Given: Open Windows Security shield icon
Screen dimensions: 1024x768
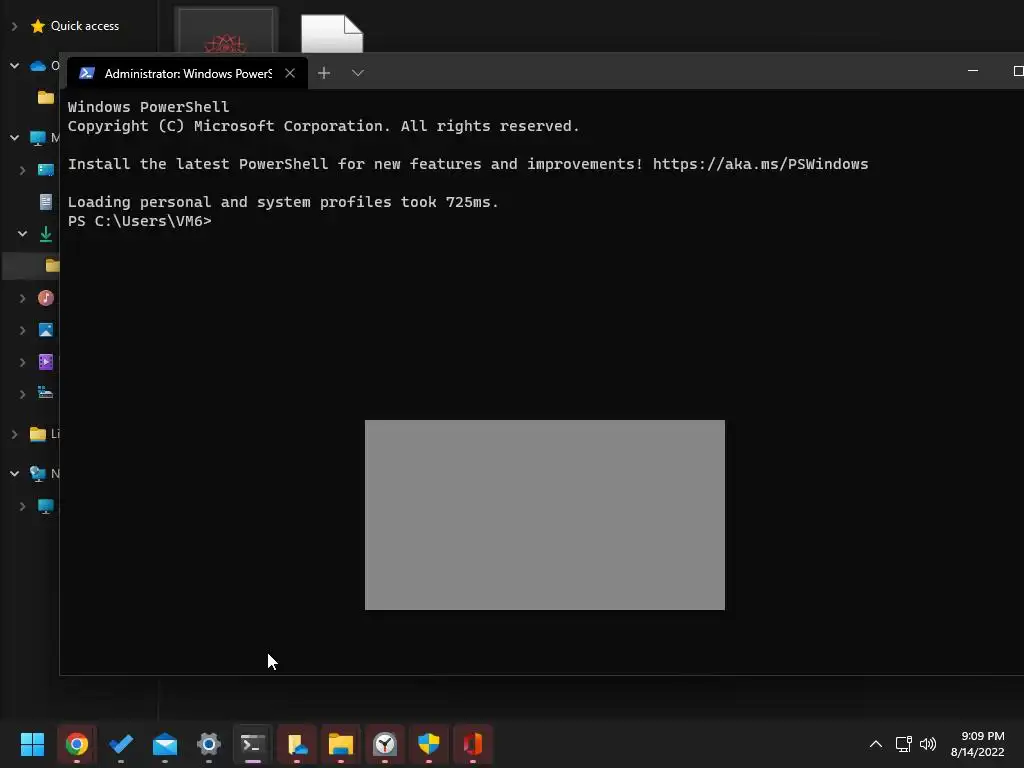Looking at the screenshot, I should click(x=429, y=744).
